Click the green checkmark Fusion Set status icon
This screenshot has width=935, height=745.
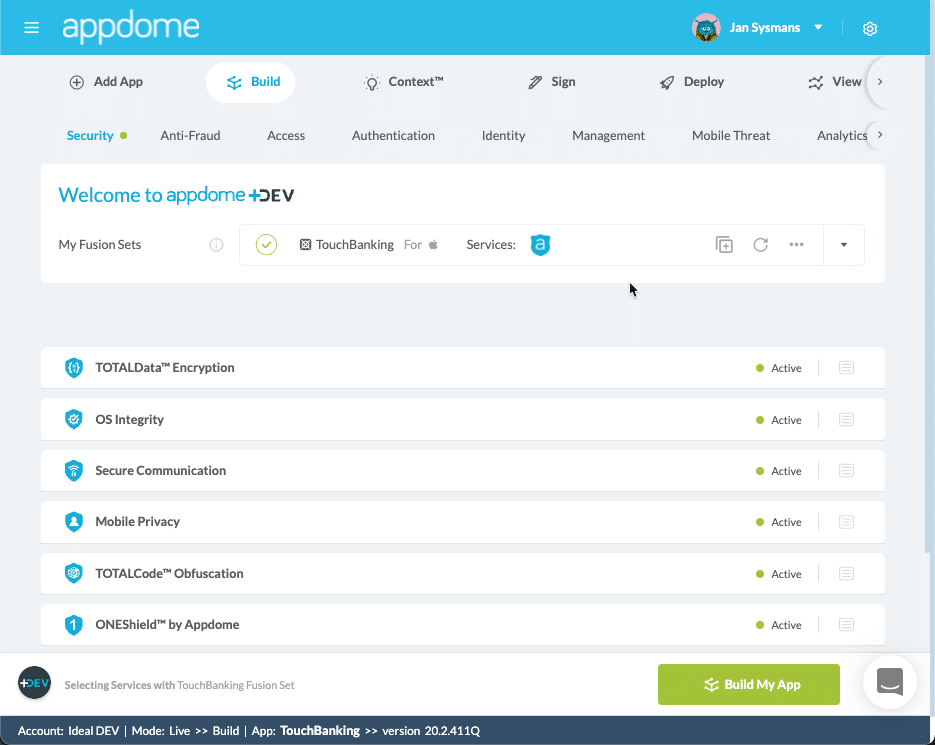(266, 245)
